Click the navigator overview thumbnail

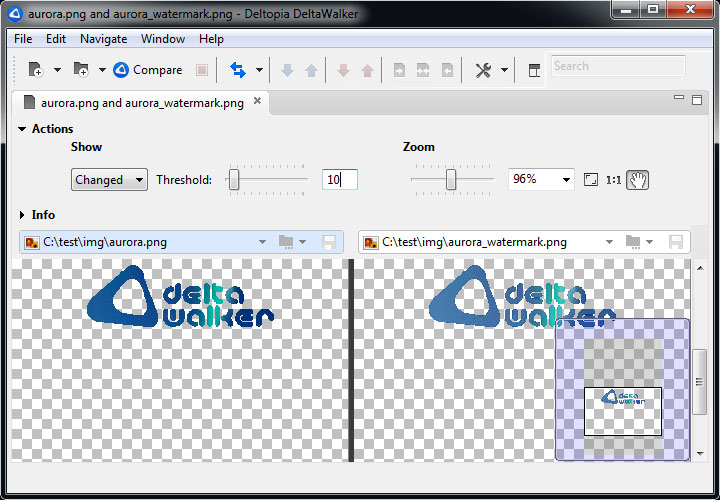click(622, 389)
